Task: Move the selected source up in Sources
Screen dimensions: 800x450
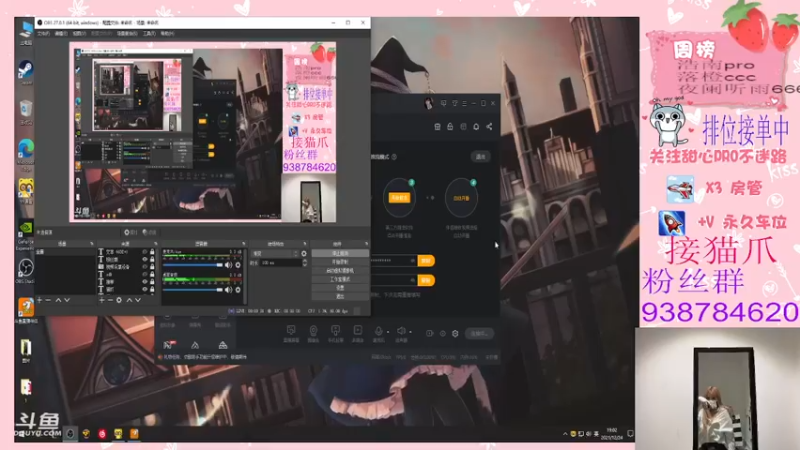Action: (129, 300)
